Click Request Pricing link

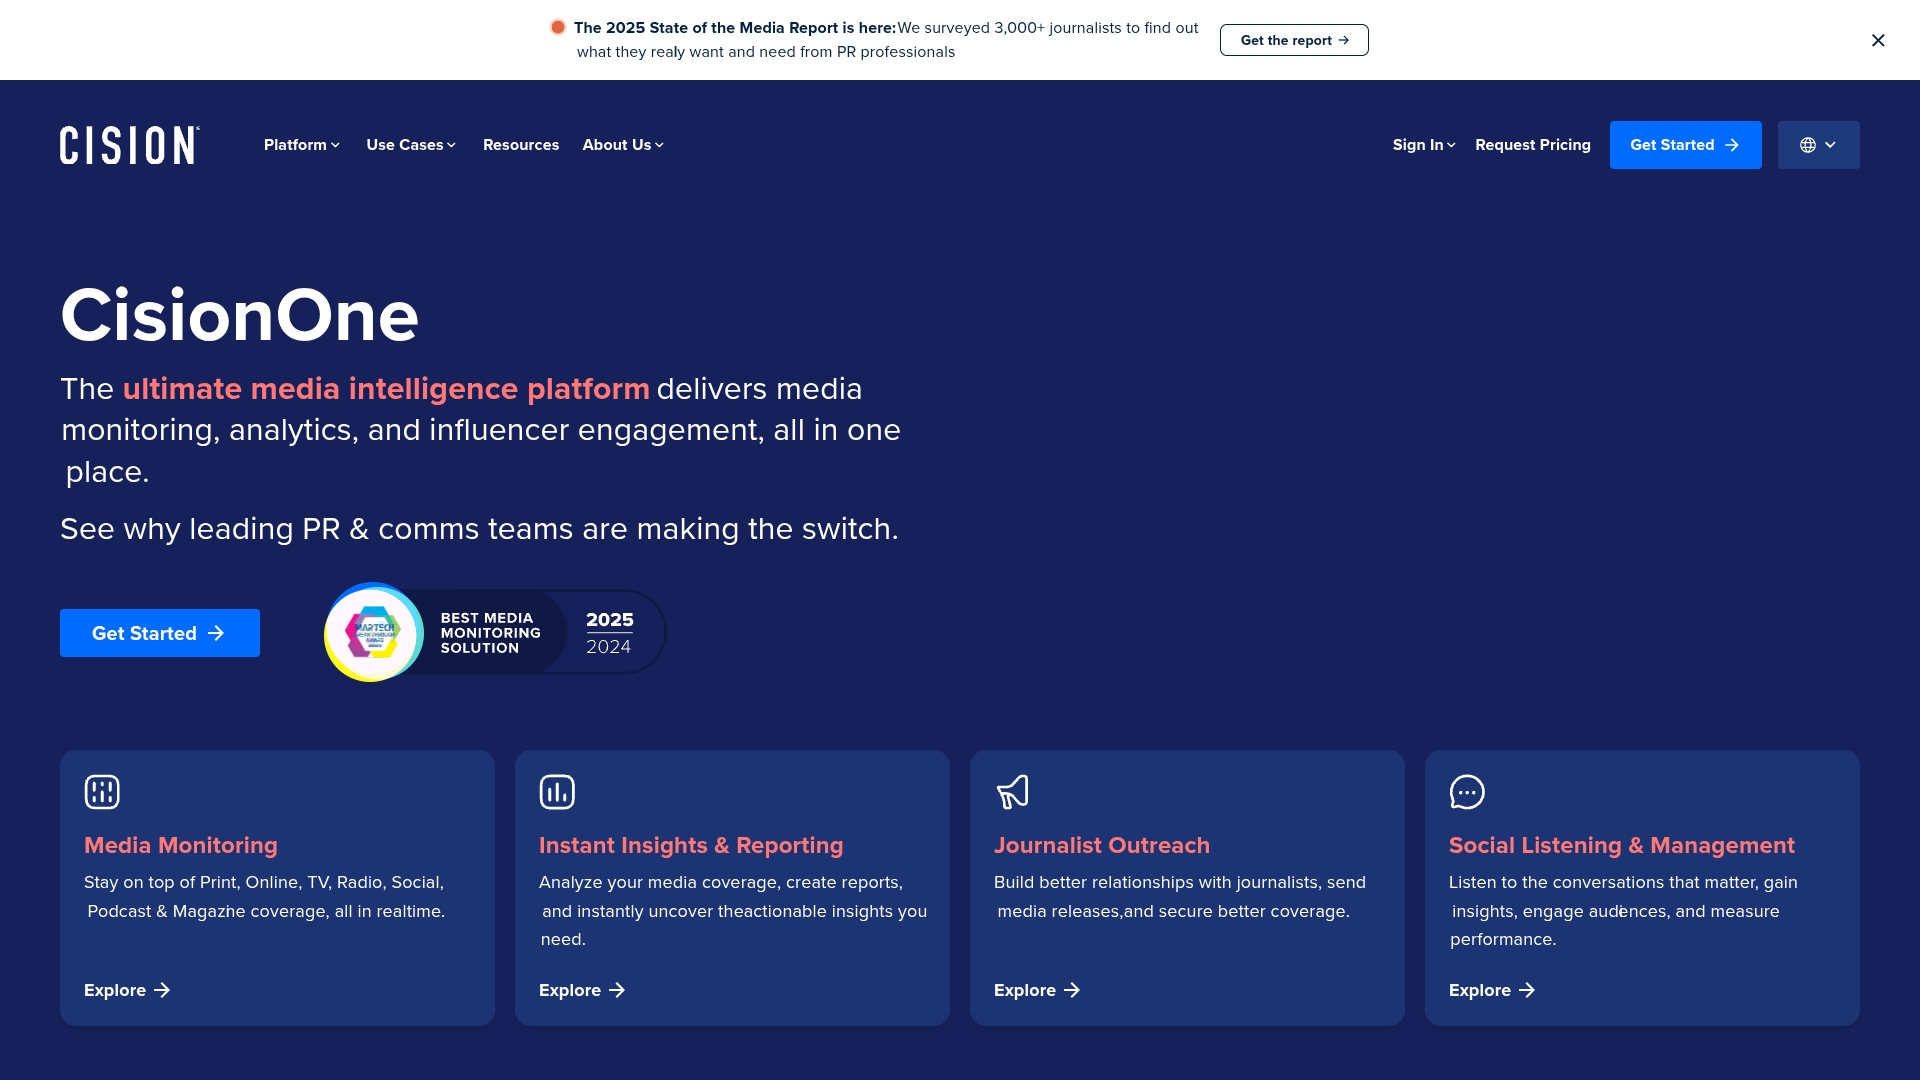(x=1533, y=145)
